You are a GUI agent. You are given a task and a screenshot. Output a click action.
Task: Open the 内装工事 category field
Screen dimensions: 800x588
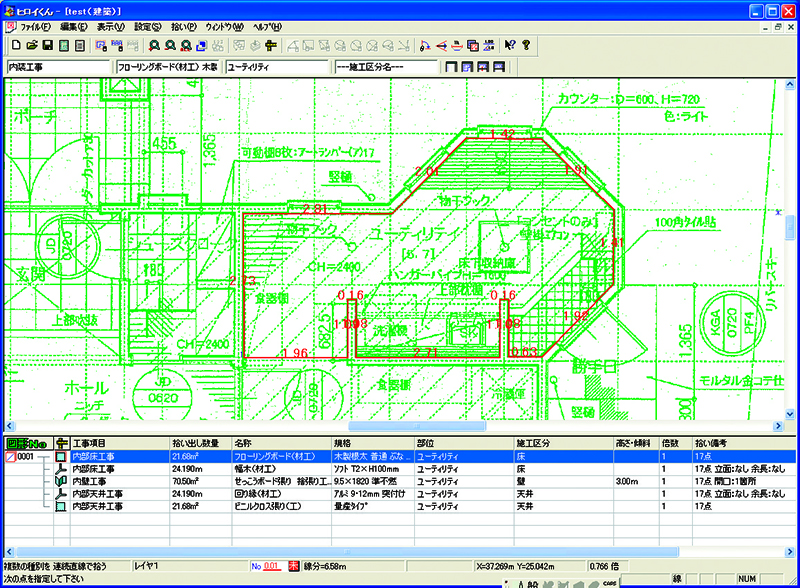tap(57, 67)
